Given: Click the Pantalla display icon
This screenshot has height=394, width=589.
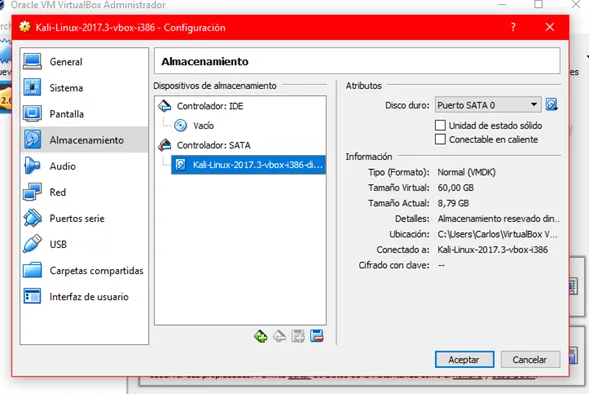Looking at the screenshot, I should pos(32,113).
